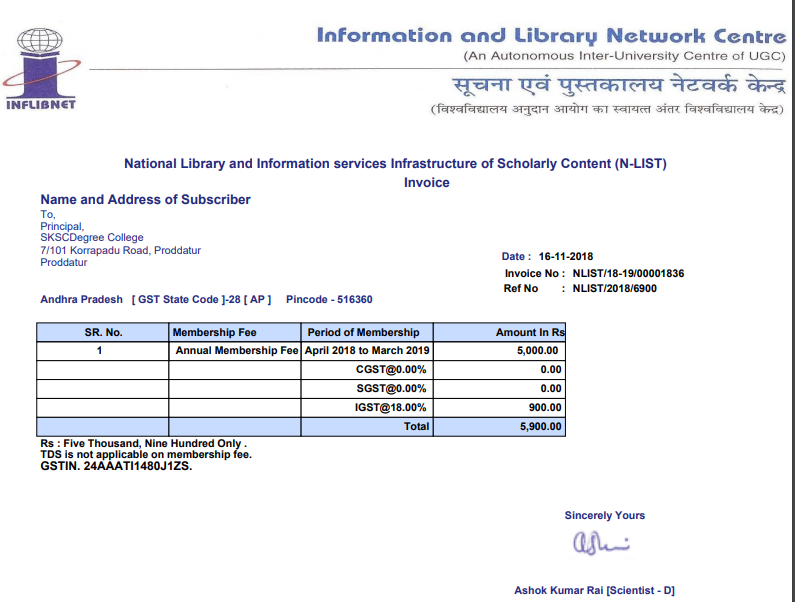Viewport: 795px width, 602px height.
Task: Select invoice number NLIST/18-19/00001836
Action: click(x=628, y=273)
